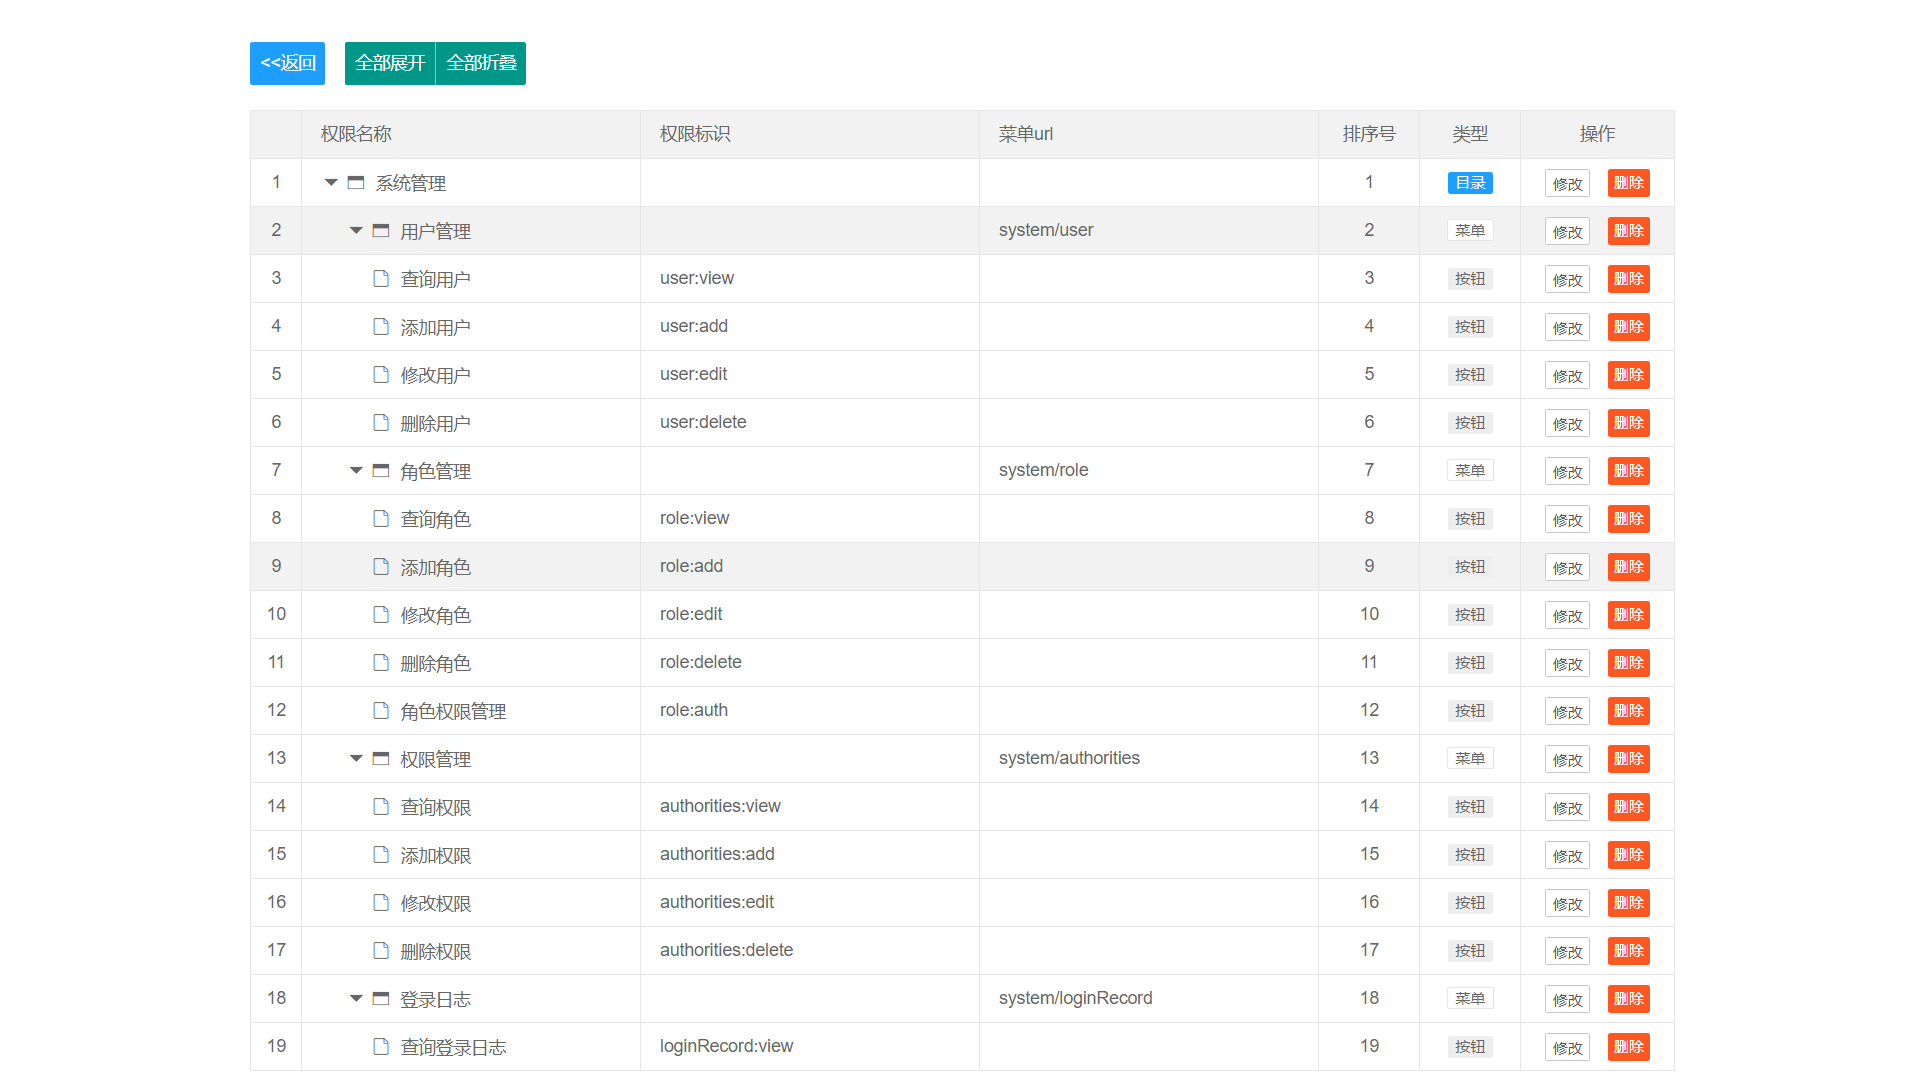The width and height of the screenshot is (1925, 1082).
Task: Select the 修改权限 tree row name
Action: click(x=435, y=903)
